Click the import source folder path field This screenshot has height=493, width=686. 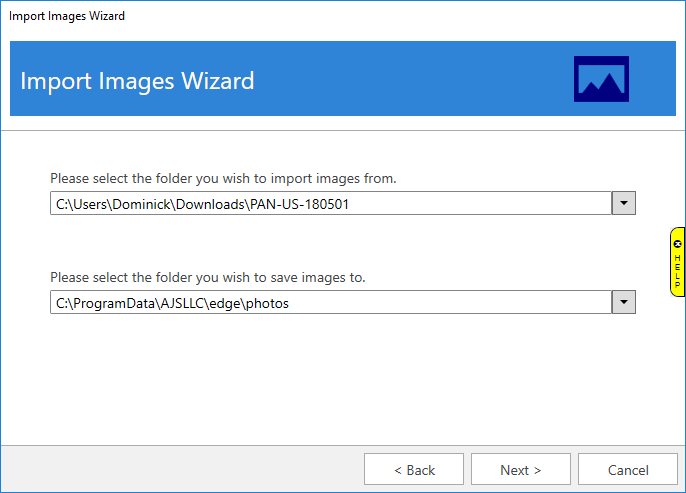330,203
